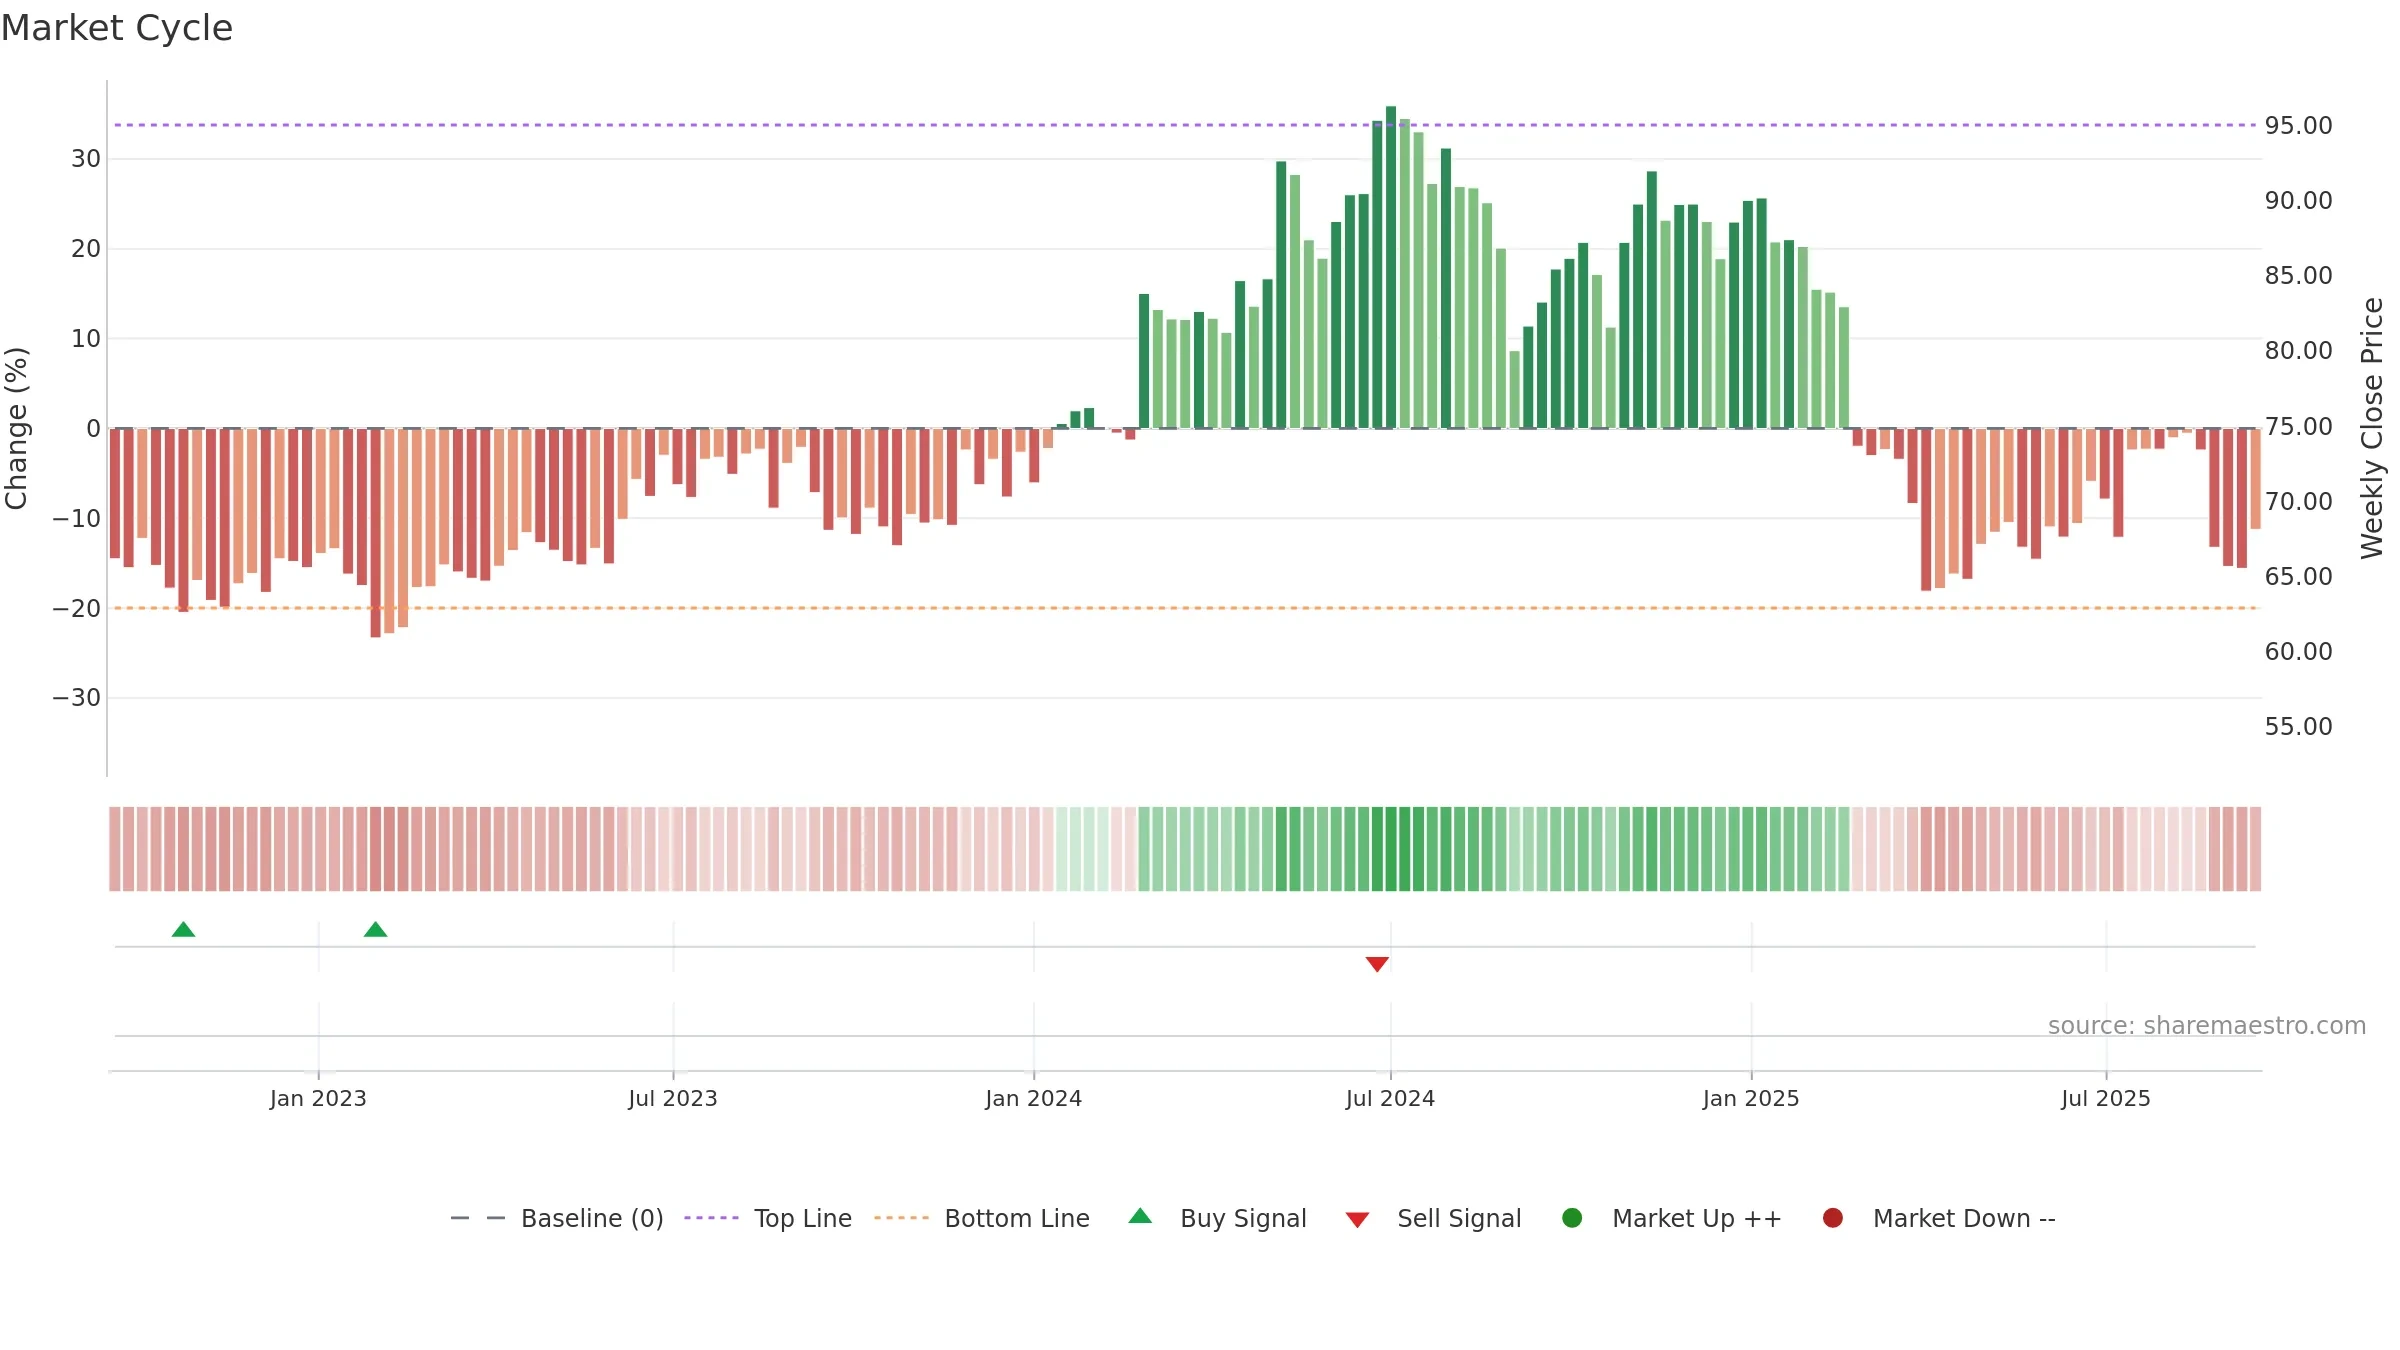Click the Jul 2023 x-axis label
This screenshot has width=2400, height=1350.
coord(673,1099)
